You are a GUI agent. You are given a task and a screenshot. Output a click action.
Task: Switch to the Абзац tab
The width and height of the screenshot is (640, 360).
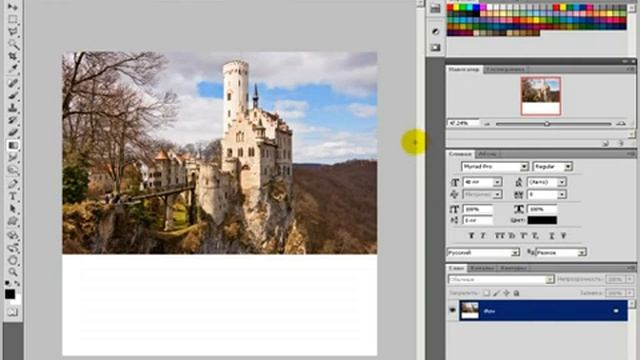coord(487,154)
